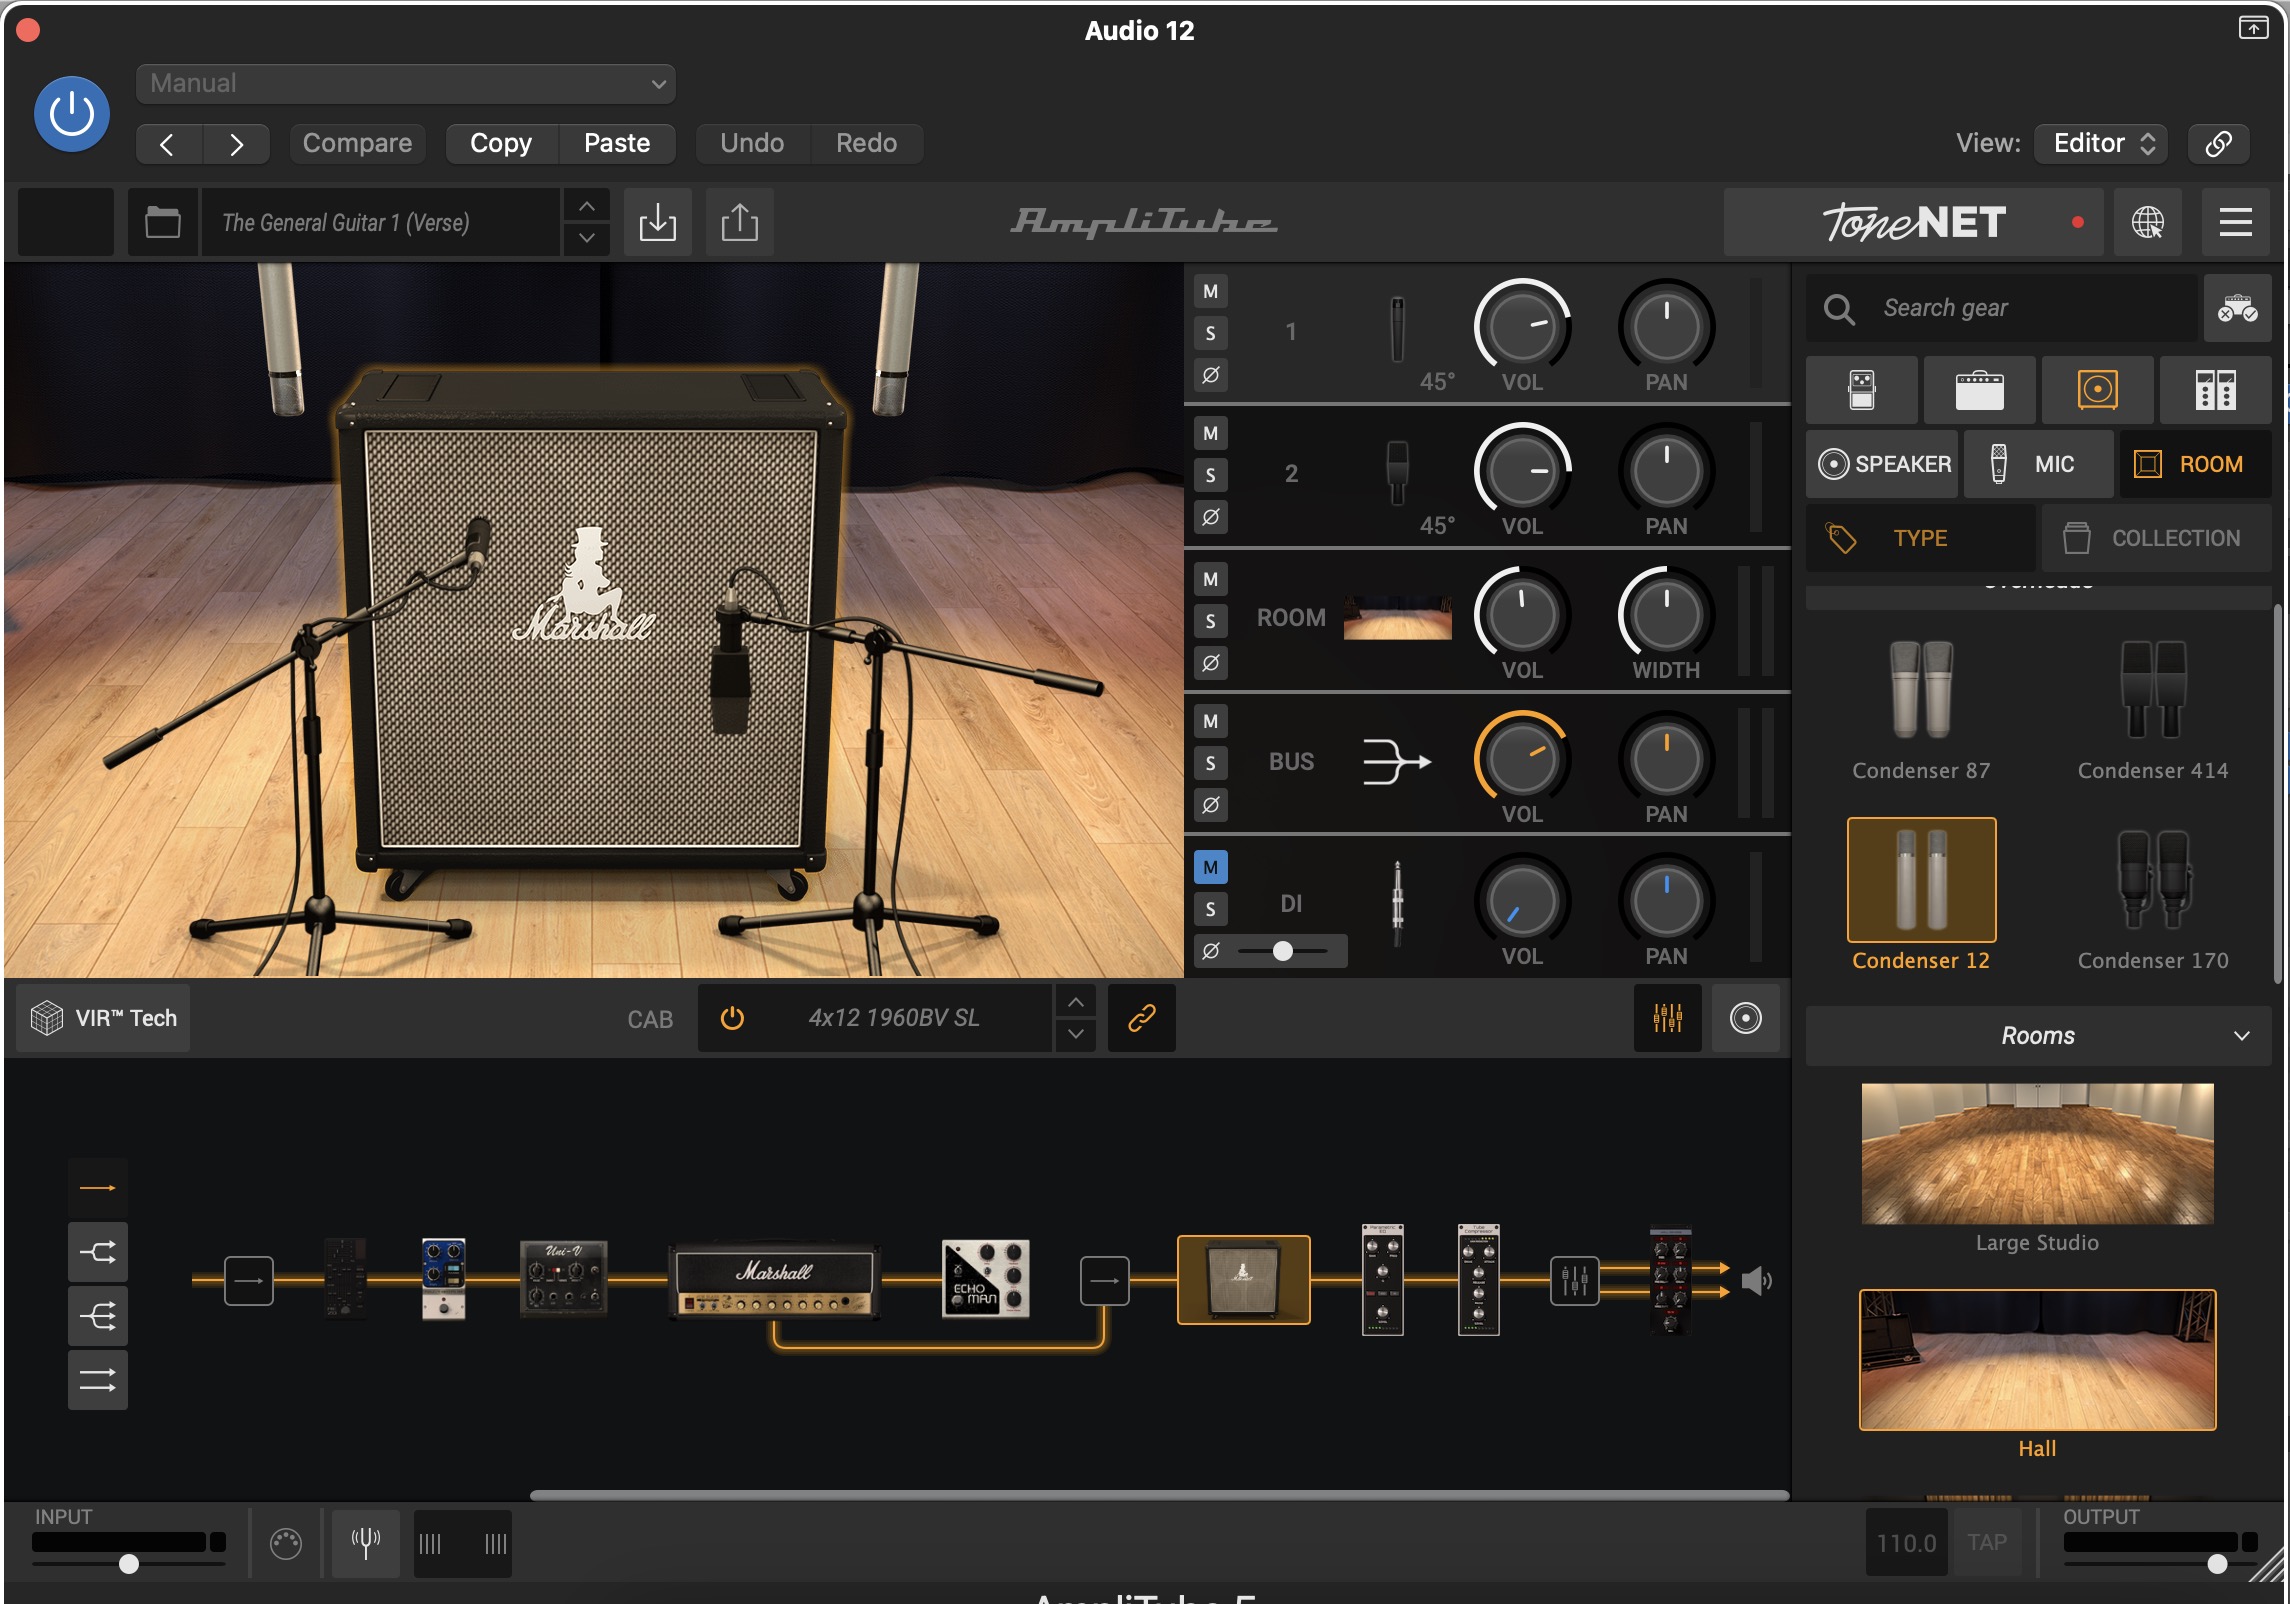The image size is (2290, 1604).
Task: Step the 4x12 1960BV SL cabinet selector
Action: coord(1075,1018)
